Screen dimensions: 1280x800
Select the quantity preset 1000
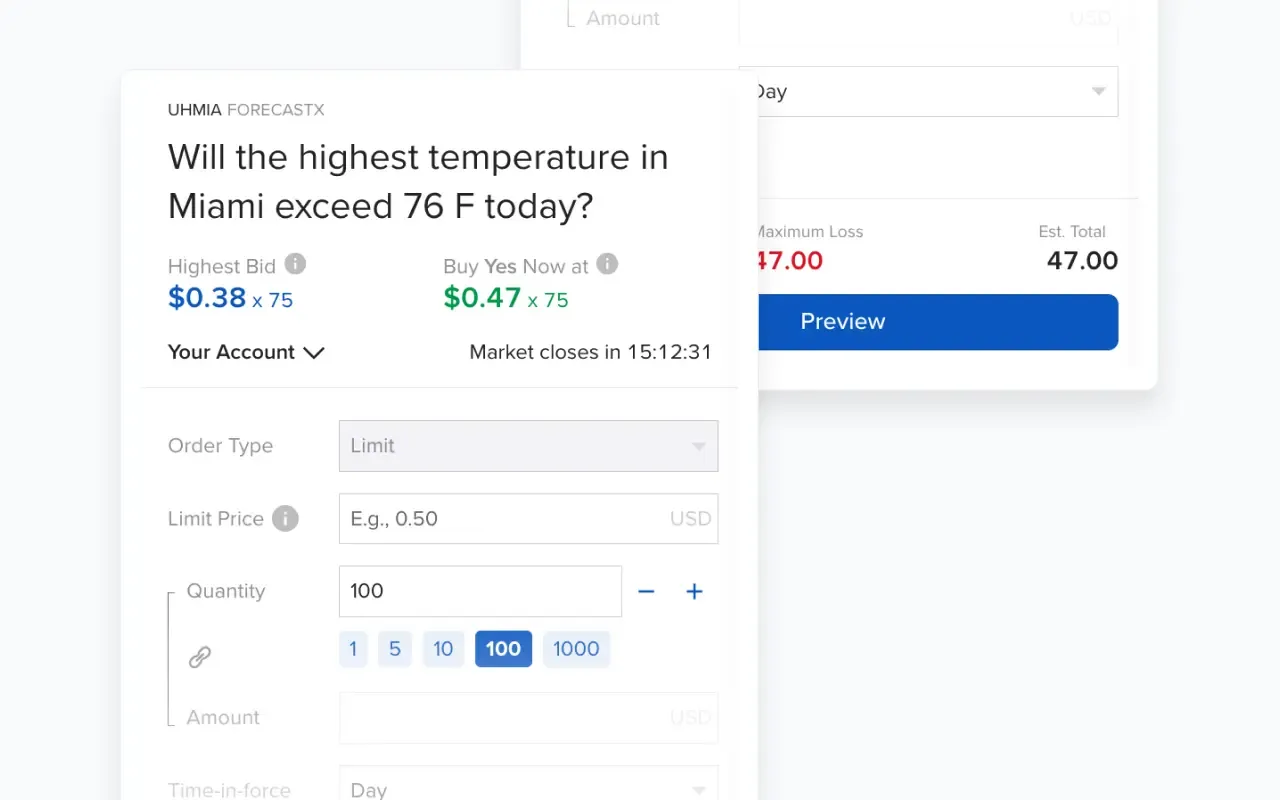click(x=576, y=649)
